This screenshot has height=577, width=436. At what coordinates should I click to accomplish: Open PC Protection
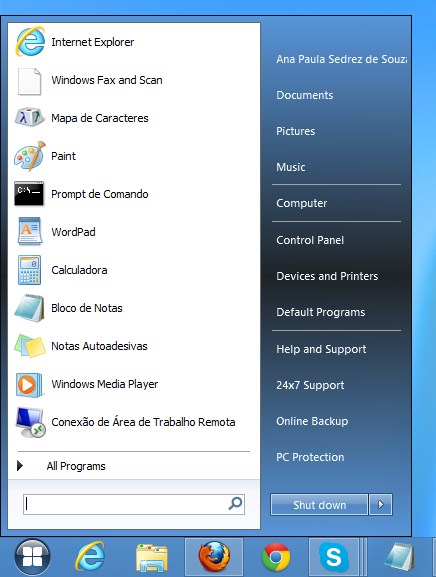point(310,457)
